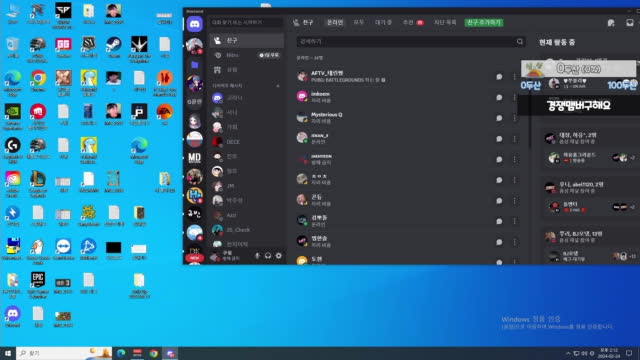
Task: Open Nitro item in DM sidebar
Action: tap(247, 55)
